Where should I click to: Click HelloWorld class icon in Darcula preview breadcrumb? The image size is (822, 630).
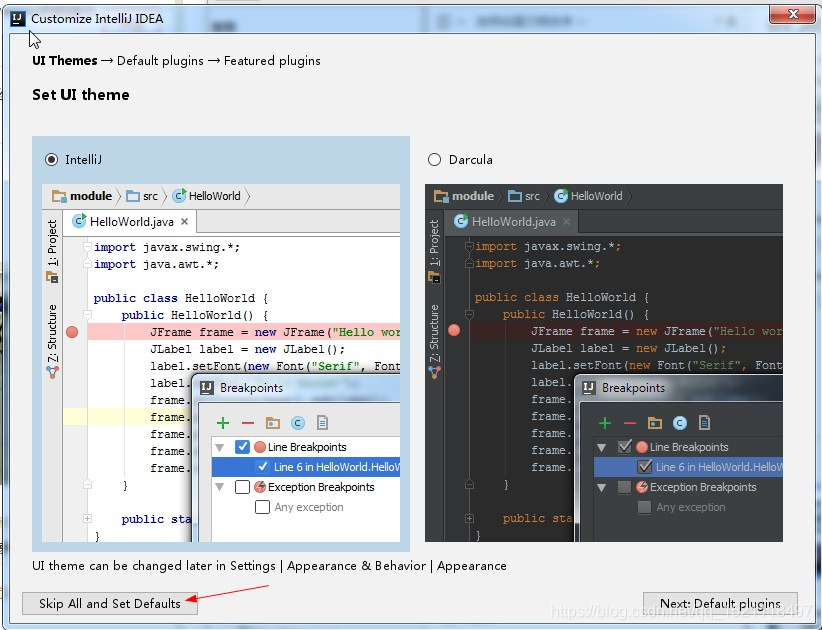pyautogui.click(x=561, y=195)
